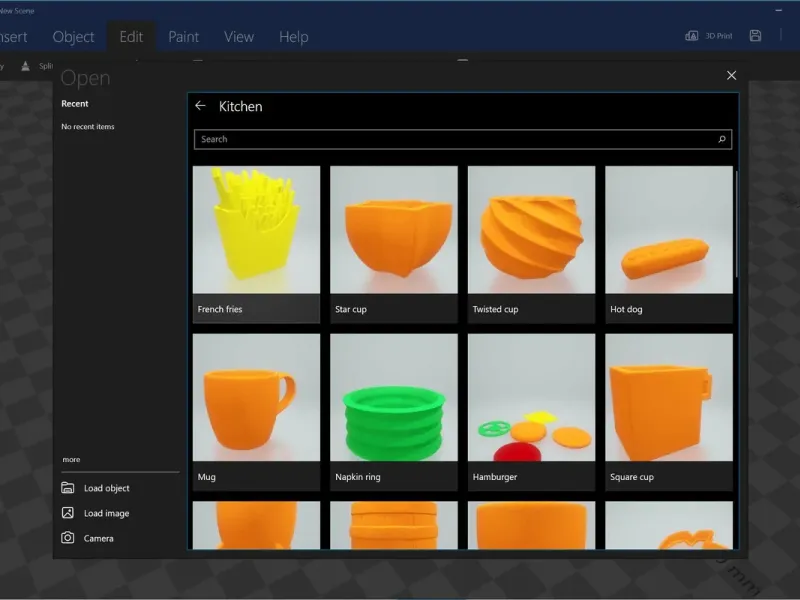Open the Object menu
800x600 pixels.
coord(73,37)
